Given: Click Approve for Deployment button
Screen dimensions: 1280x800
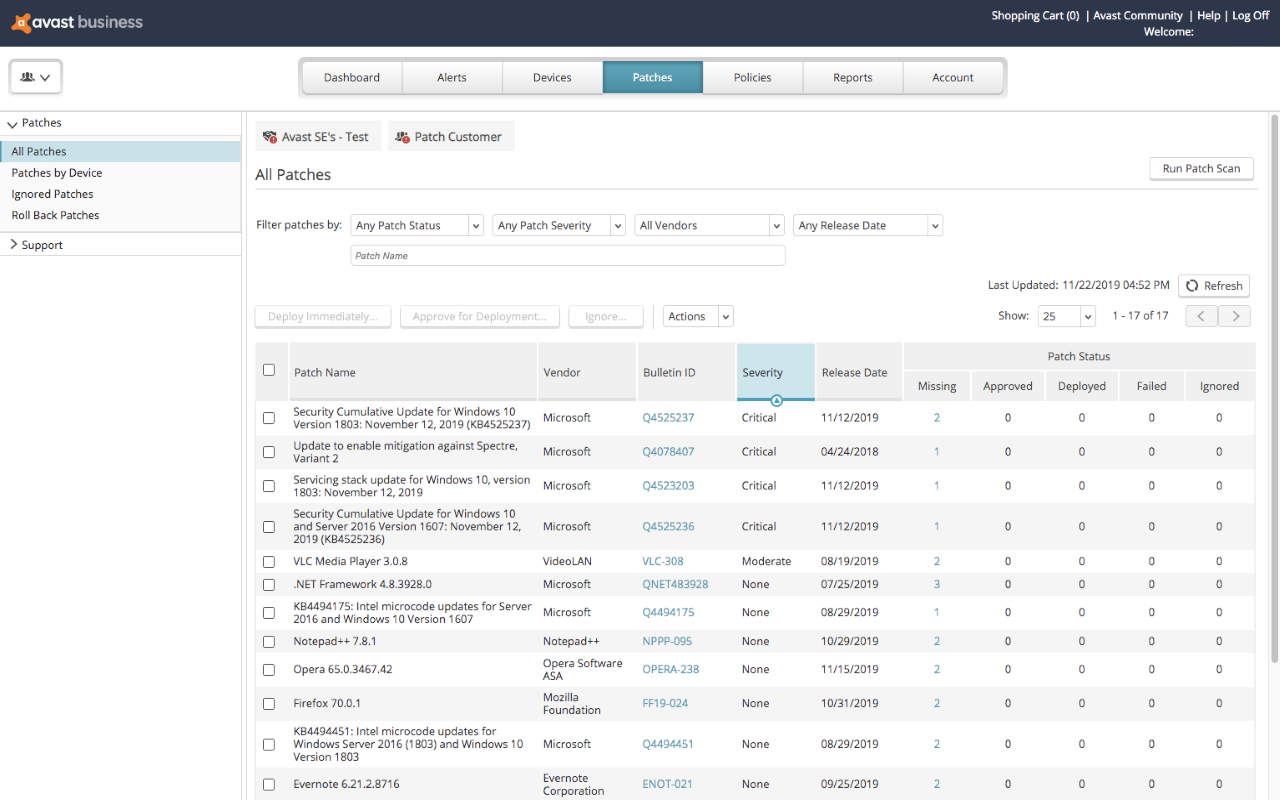Looking at the screenshot, I should pyautogui.click(x=479, y=317).
